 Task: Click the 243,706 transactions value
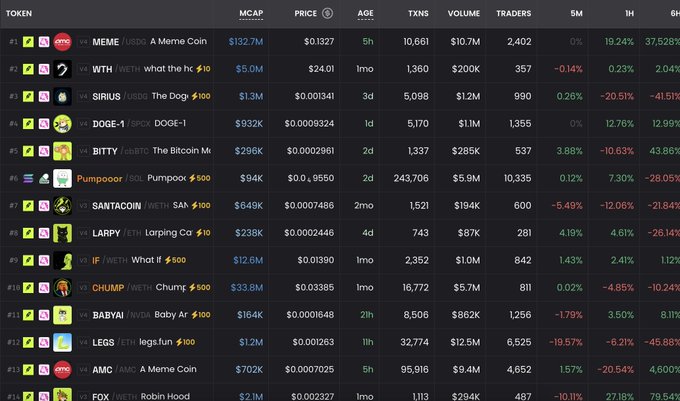tap(411, 178)
